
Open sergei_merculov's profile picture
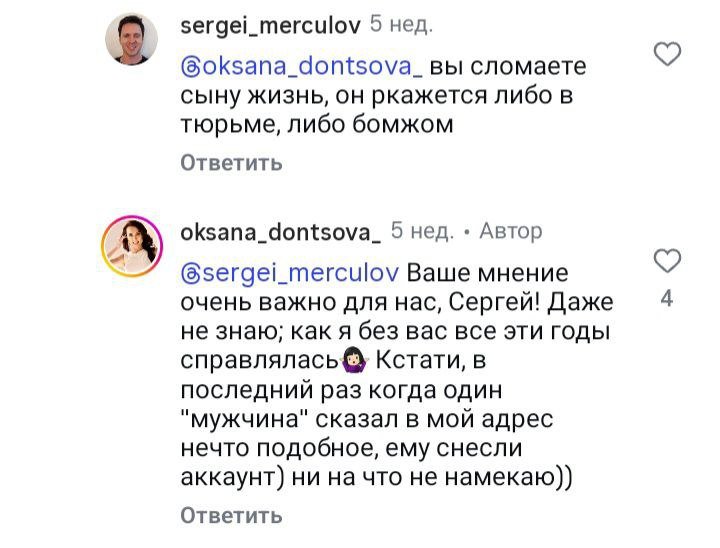click(x=133, y=40)
